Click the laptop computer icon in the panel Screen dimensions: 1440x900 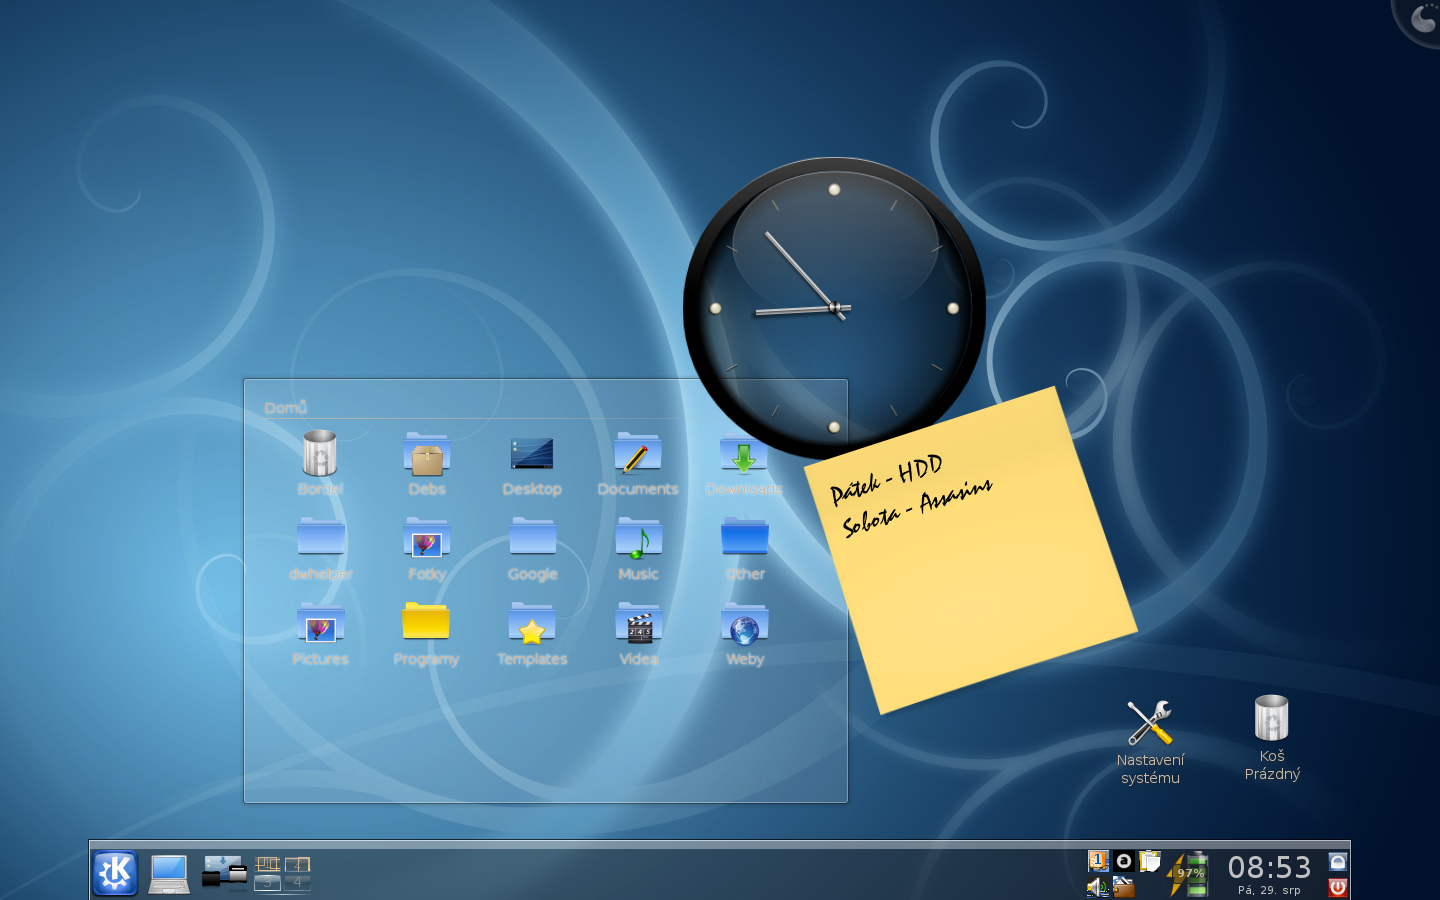169,874
